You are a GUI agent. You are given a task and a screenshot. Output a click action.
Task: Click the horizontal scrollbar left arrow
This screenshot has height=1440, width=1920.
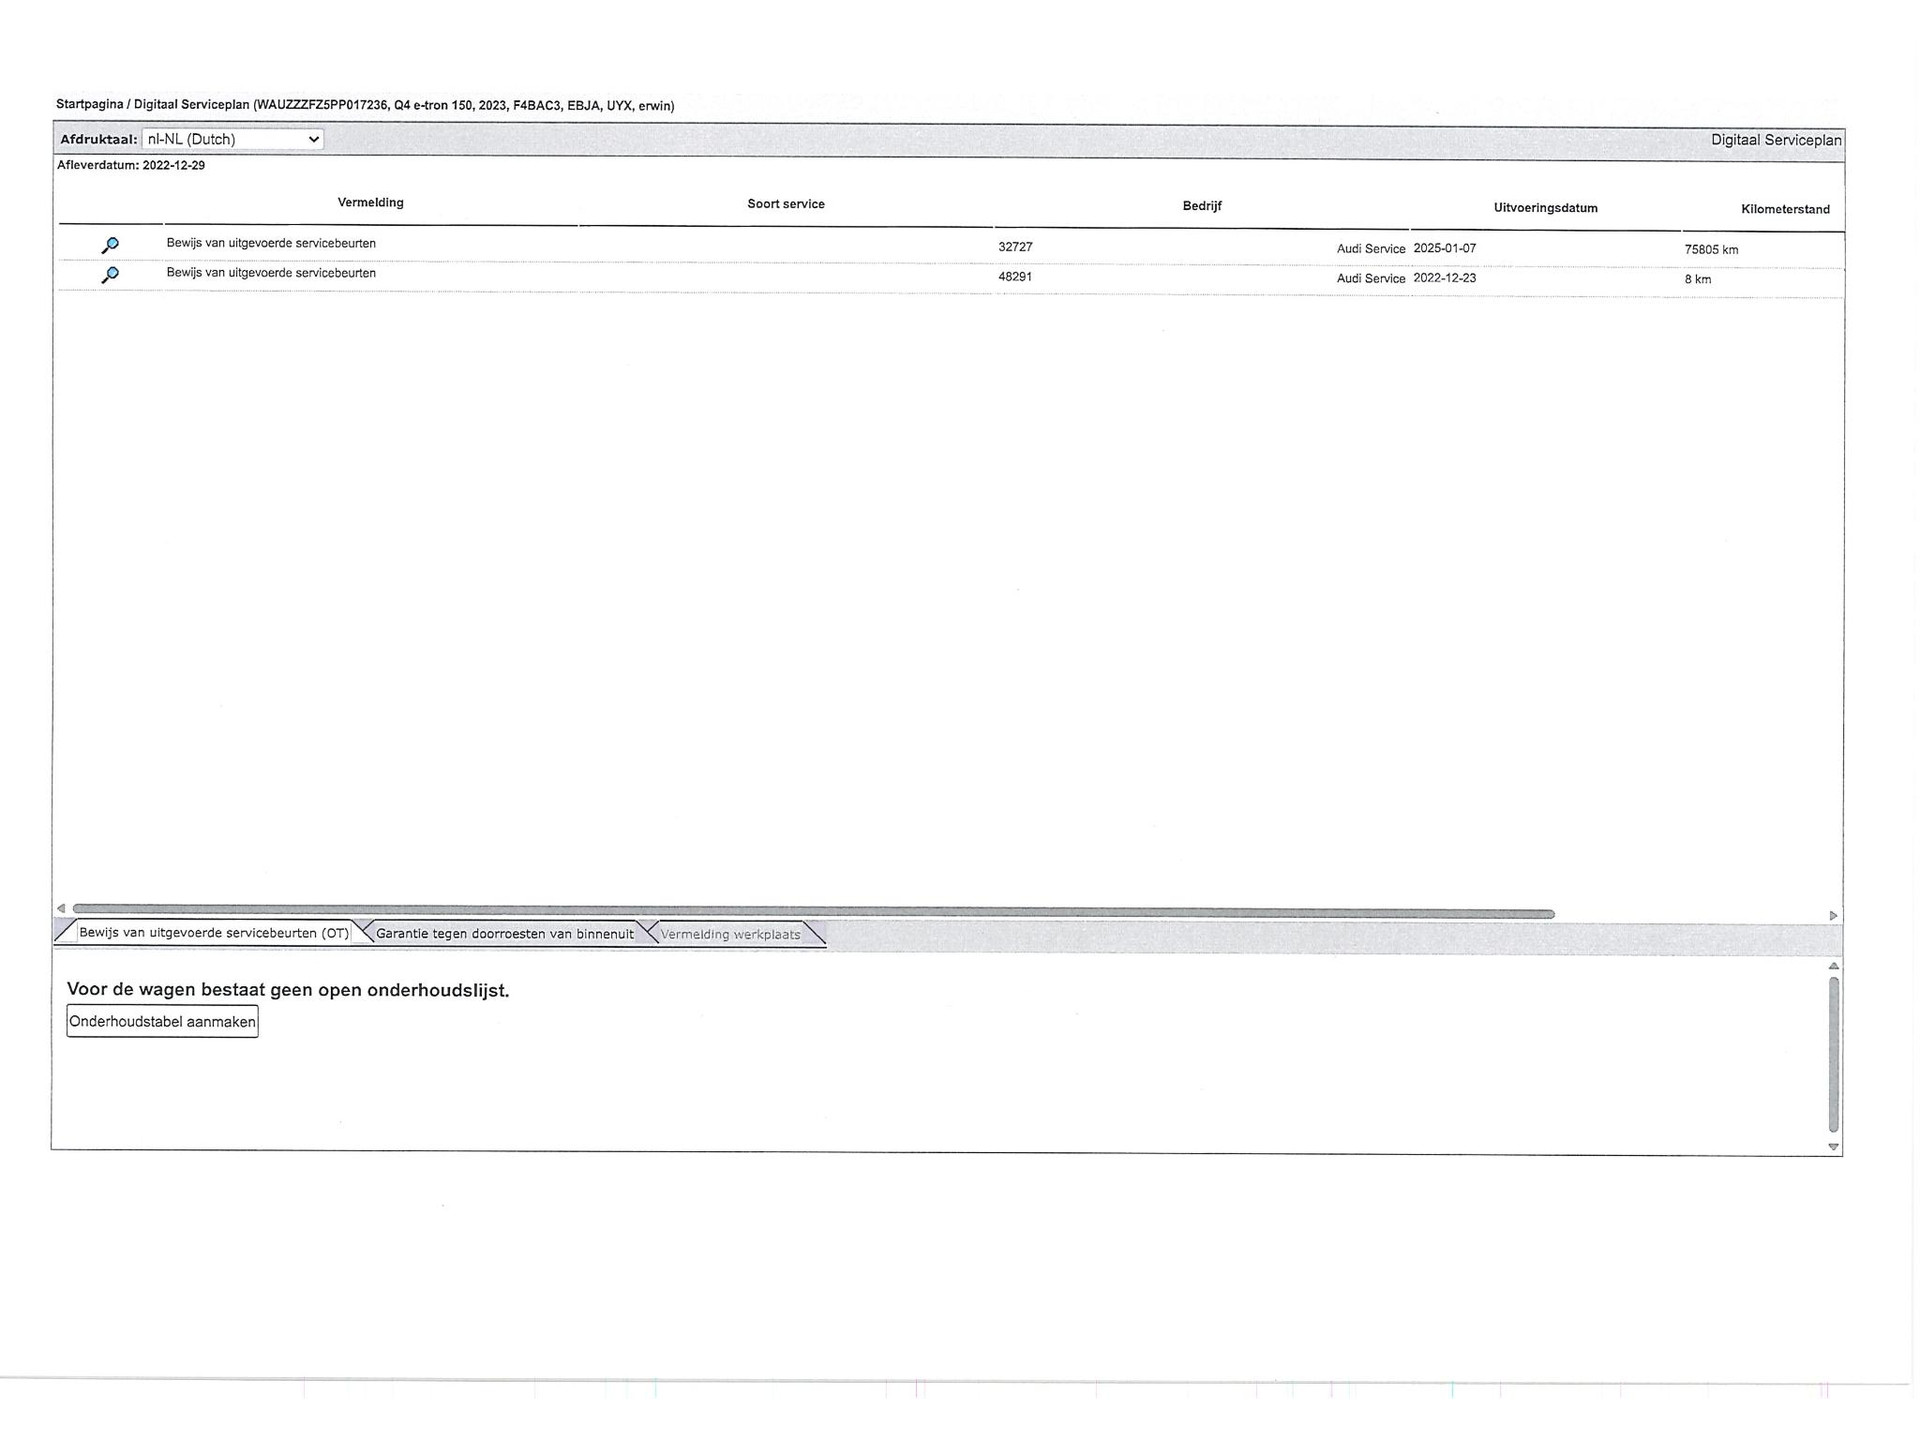click(x=61, y=909)
